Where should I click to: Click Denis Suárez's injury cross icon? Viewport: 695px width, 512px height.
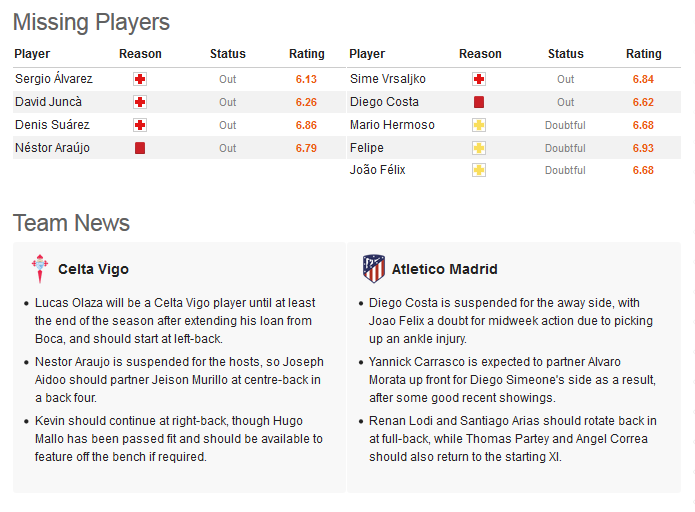[140, 125]
